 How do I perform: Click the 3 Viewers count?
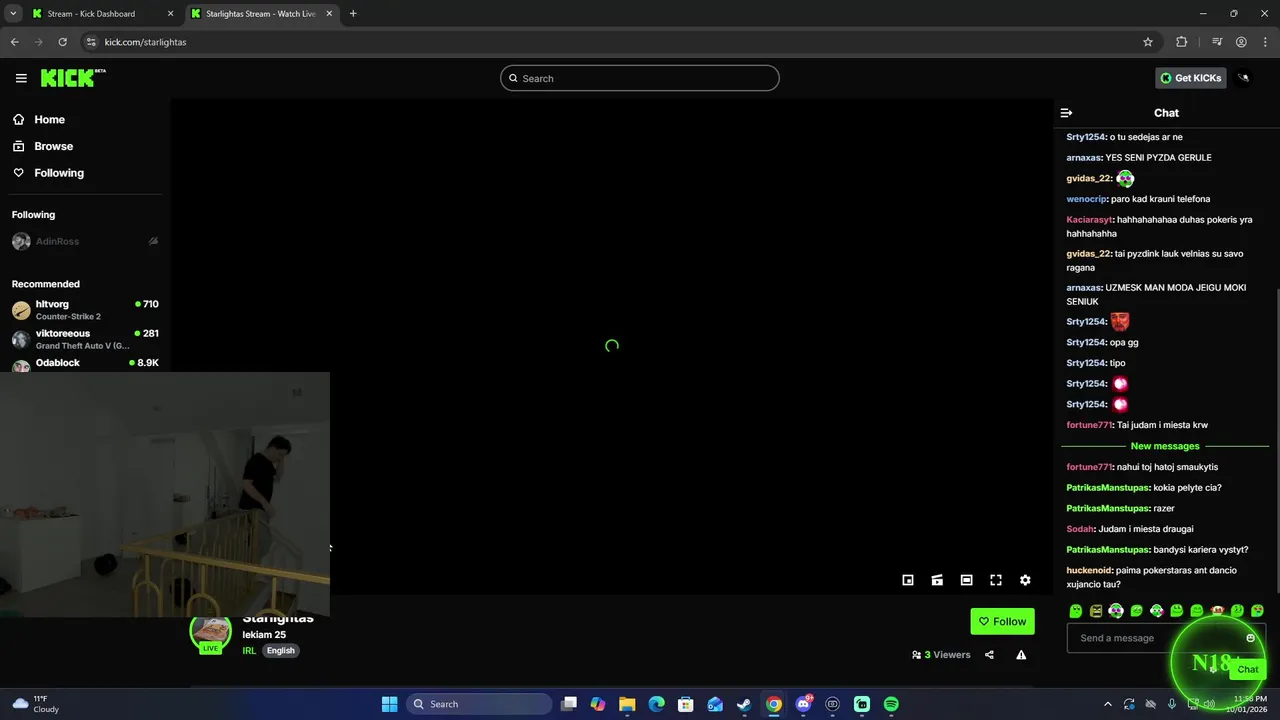click(941, 655)
